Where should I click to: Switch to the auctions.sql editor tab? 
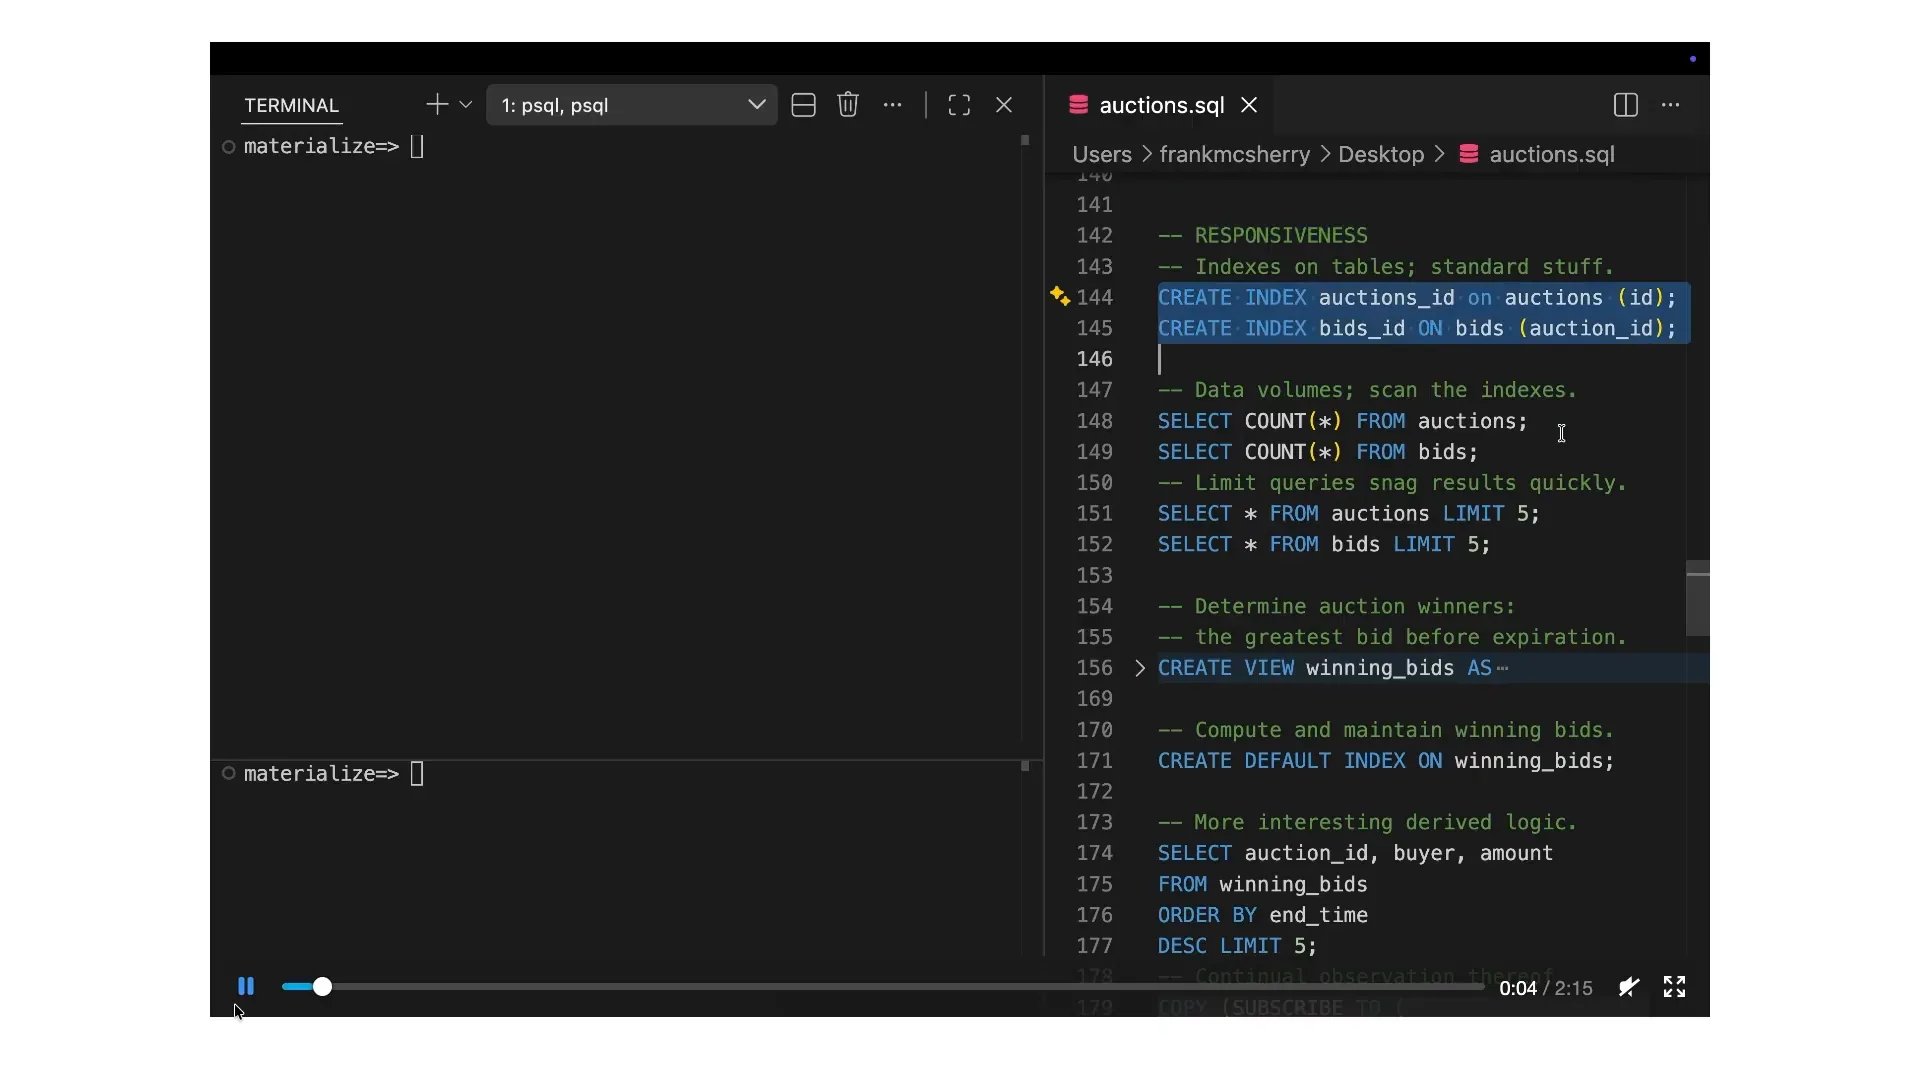tap(1162, 105)
